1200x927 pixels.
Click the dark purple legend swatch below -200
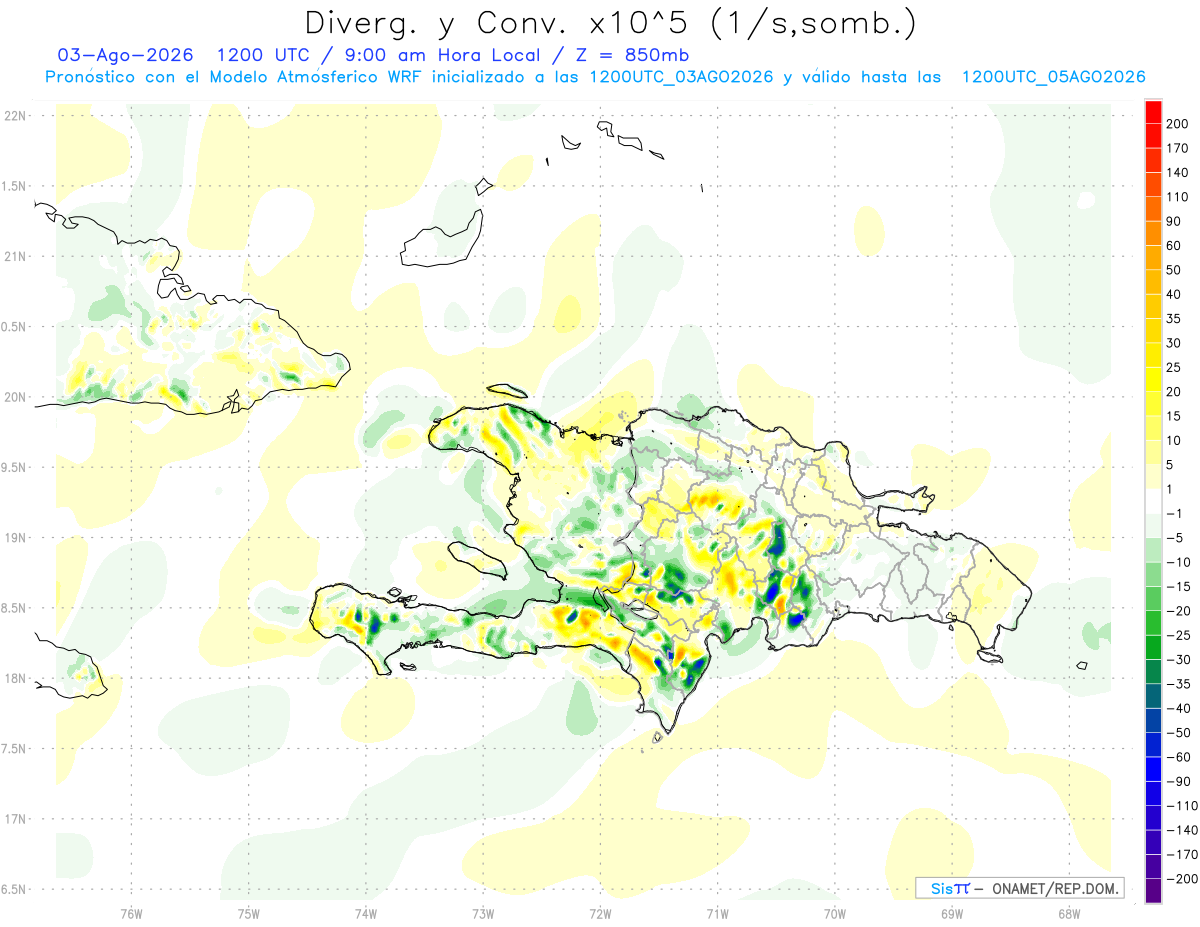pyautogui.click(x=1153, y=890)
